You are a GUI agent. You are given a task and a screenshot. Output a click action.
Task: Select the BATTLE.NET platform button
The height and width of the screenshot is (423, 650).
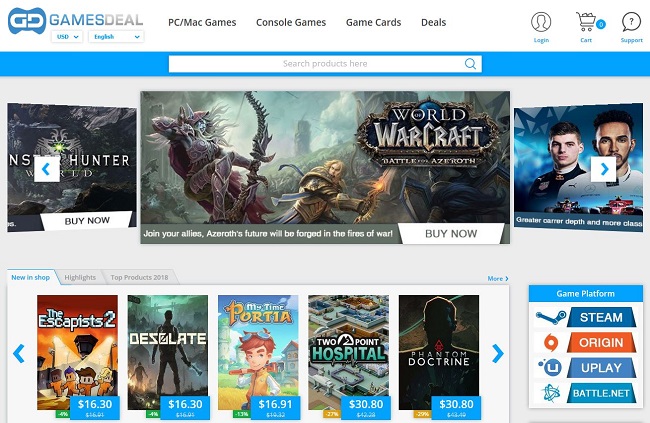tap(601, 393)
